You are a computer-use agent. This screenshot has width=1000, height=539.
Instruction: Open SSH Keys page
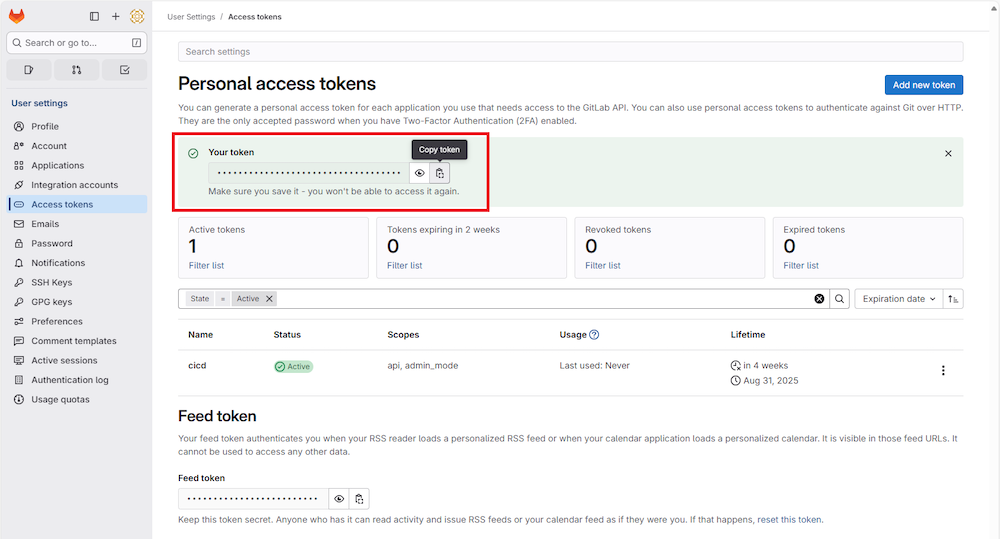78,283
